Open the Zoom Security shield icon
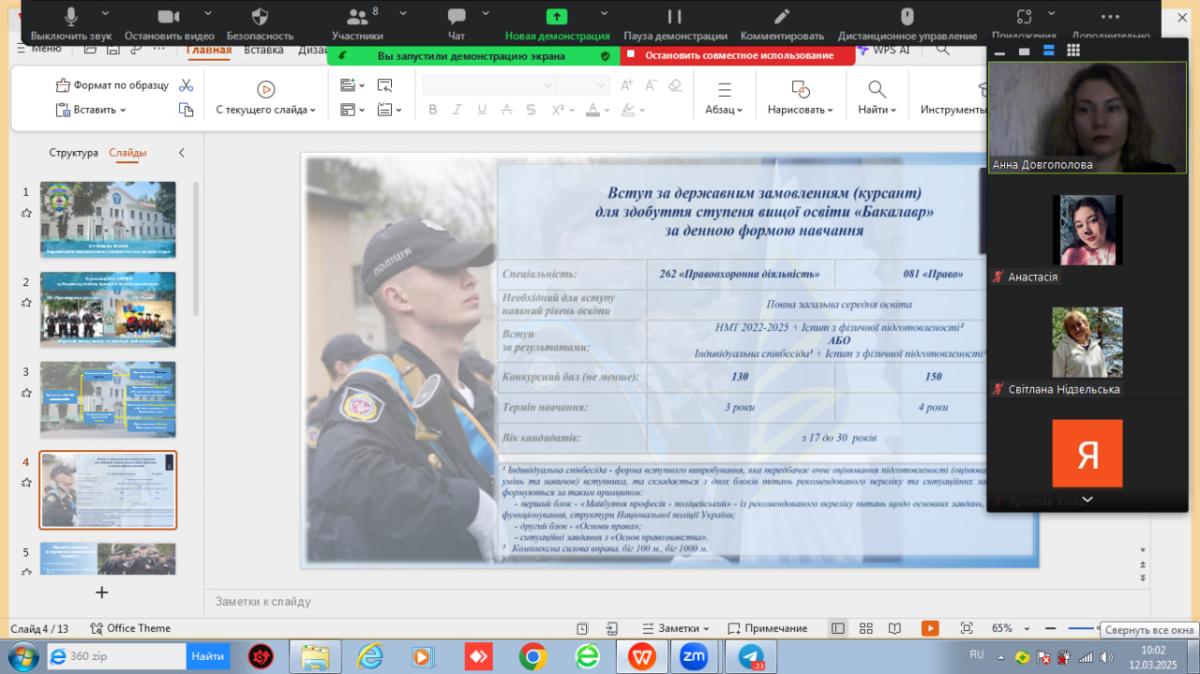Screen dimensions: 1200x674 (x=259, y=17)
